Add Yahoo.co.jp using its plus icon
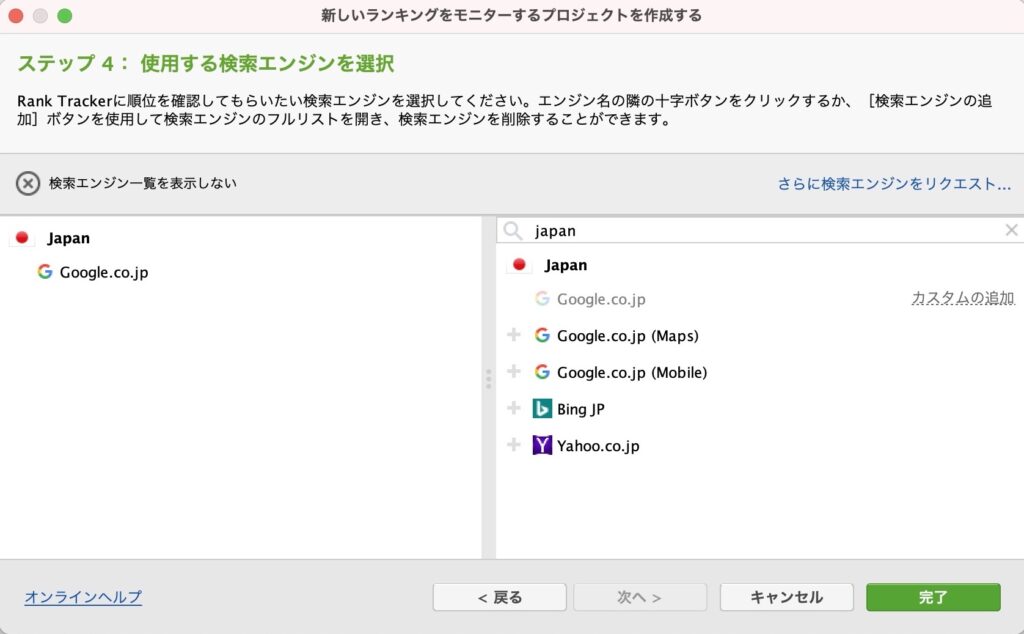Viewport: 1024px width, 634px height. (x=514, y=445)
